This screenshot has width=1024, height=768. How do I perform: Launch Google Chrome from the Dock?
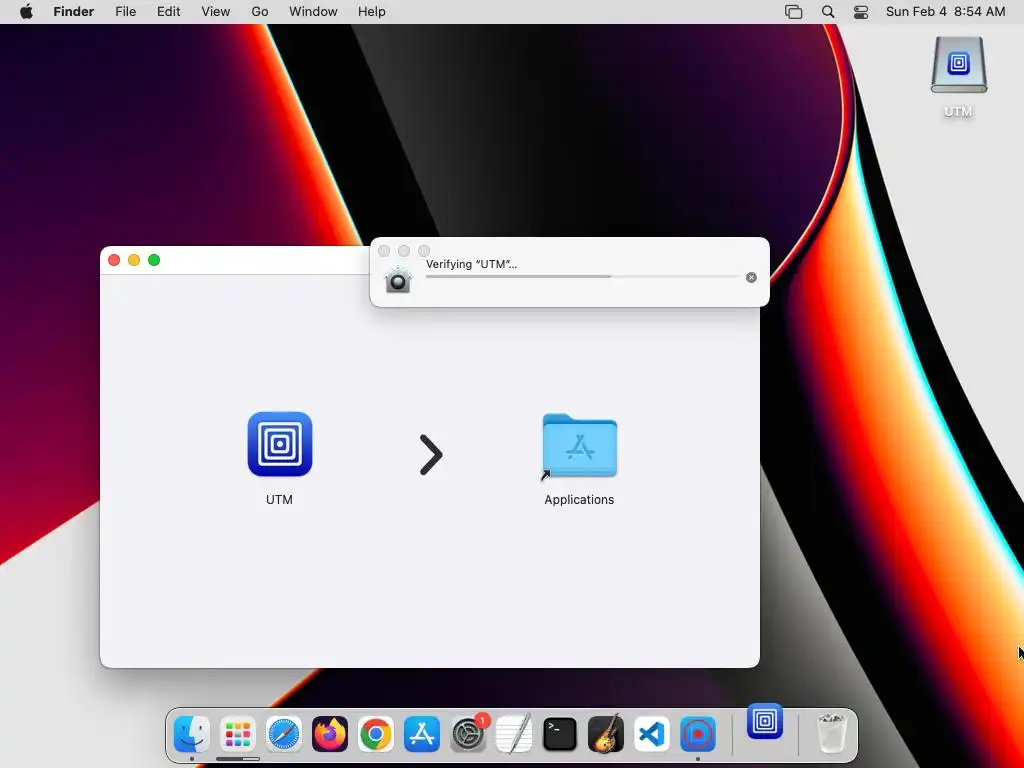tap(376, 734)
